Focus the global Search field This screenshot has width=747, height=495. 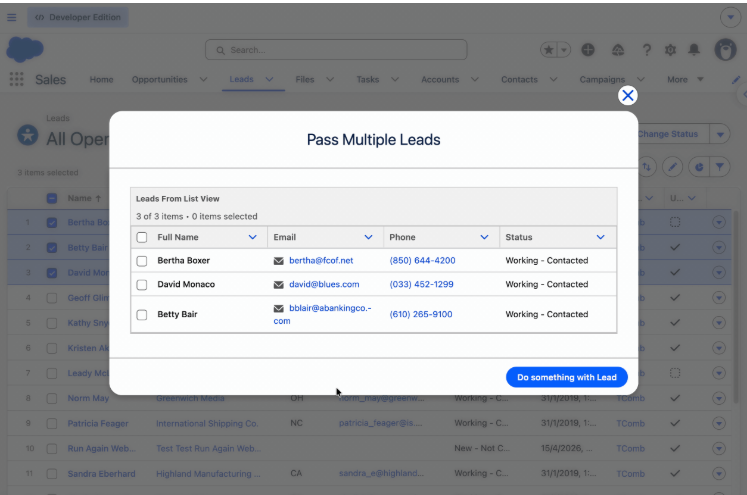point(336,50)
